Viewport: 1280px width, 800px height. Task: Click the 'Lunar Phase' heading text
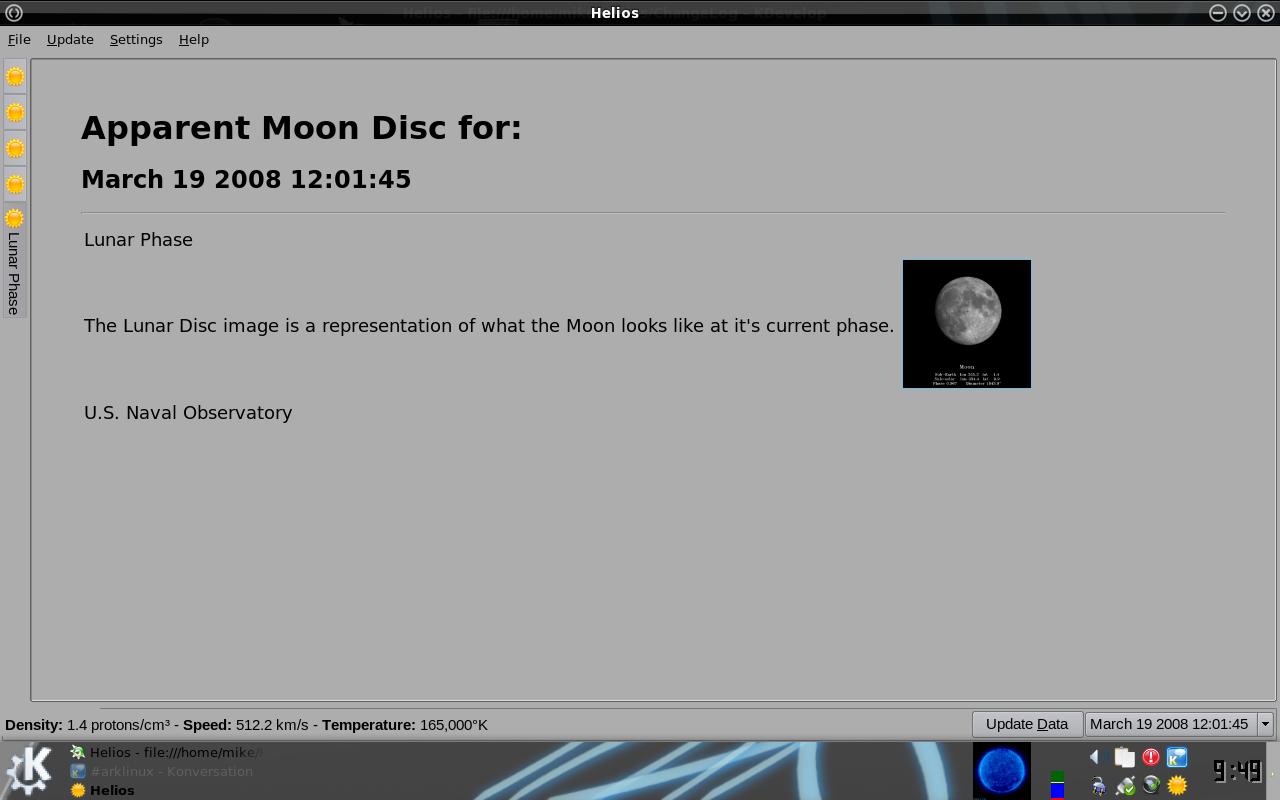coord(138,240)
